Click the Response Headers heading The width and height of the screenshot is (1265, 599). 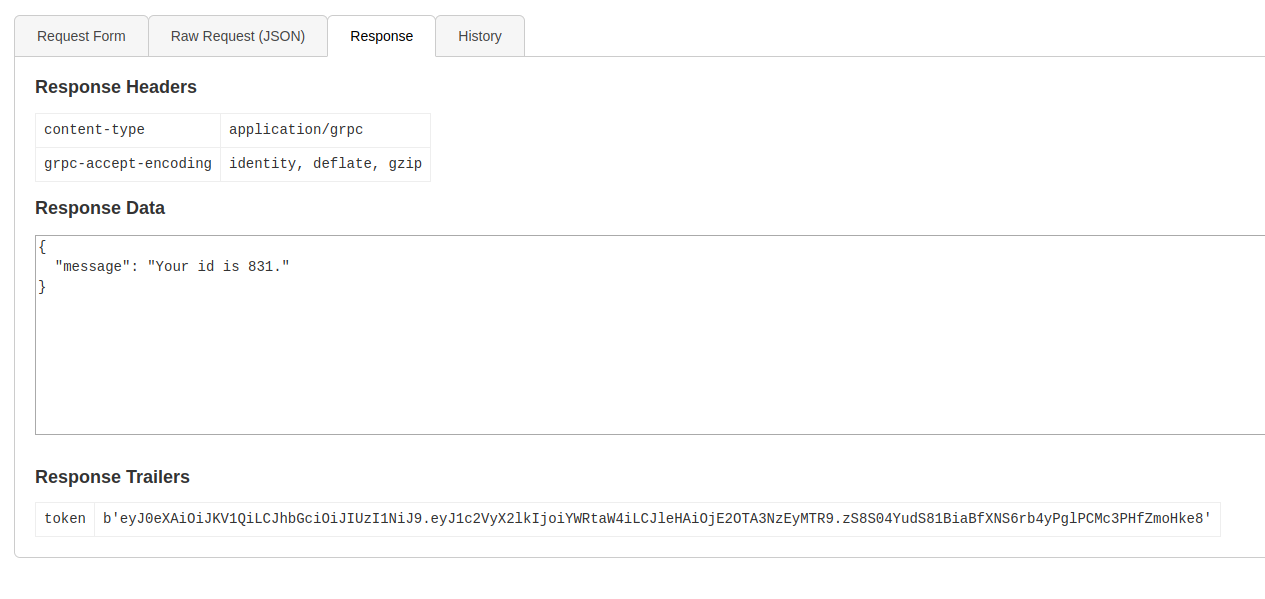click(x=116, y=87)
